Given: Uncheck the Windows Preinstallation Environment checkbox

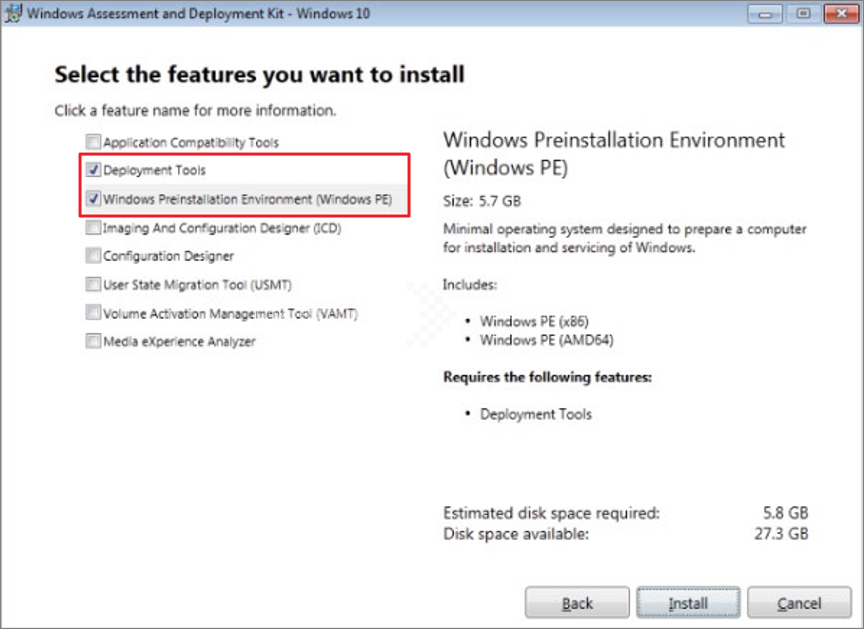Looking at the screenshot, I should pos(94,199).
